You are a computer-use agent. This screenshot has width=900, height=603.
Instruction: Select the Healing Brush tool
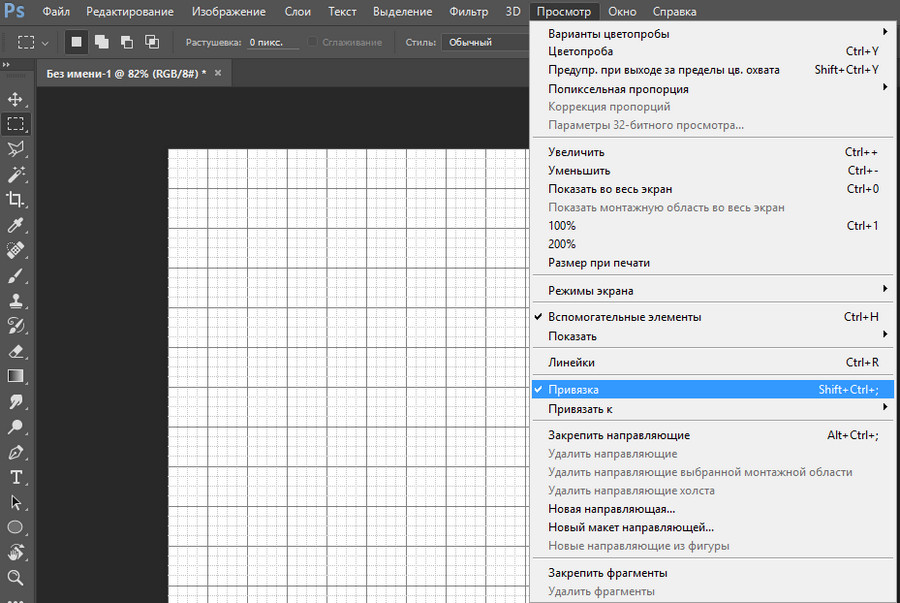coord(15,250)
